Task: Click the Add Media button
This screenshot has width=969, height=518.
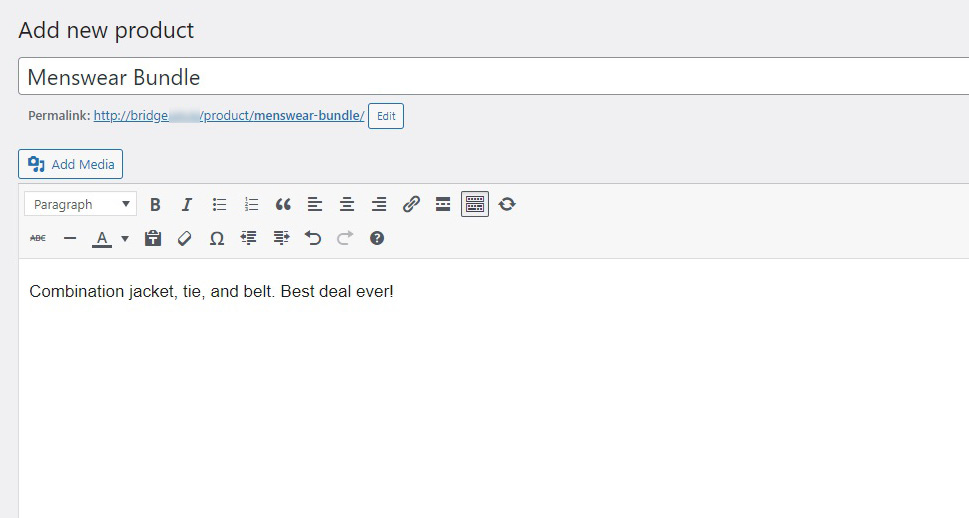Action: (x=70, y=164)
